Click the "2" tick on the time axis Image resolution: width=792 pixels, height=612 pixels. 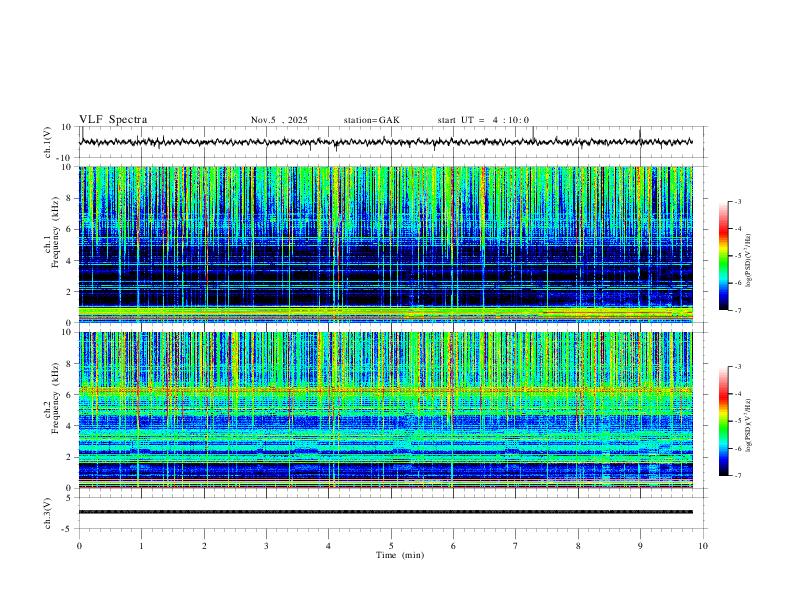pos(204,546)
